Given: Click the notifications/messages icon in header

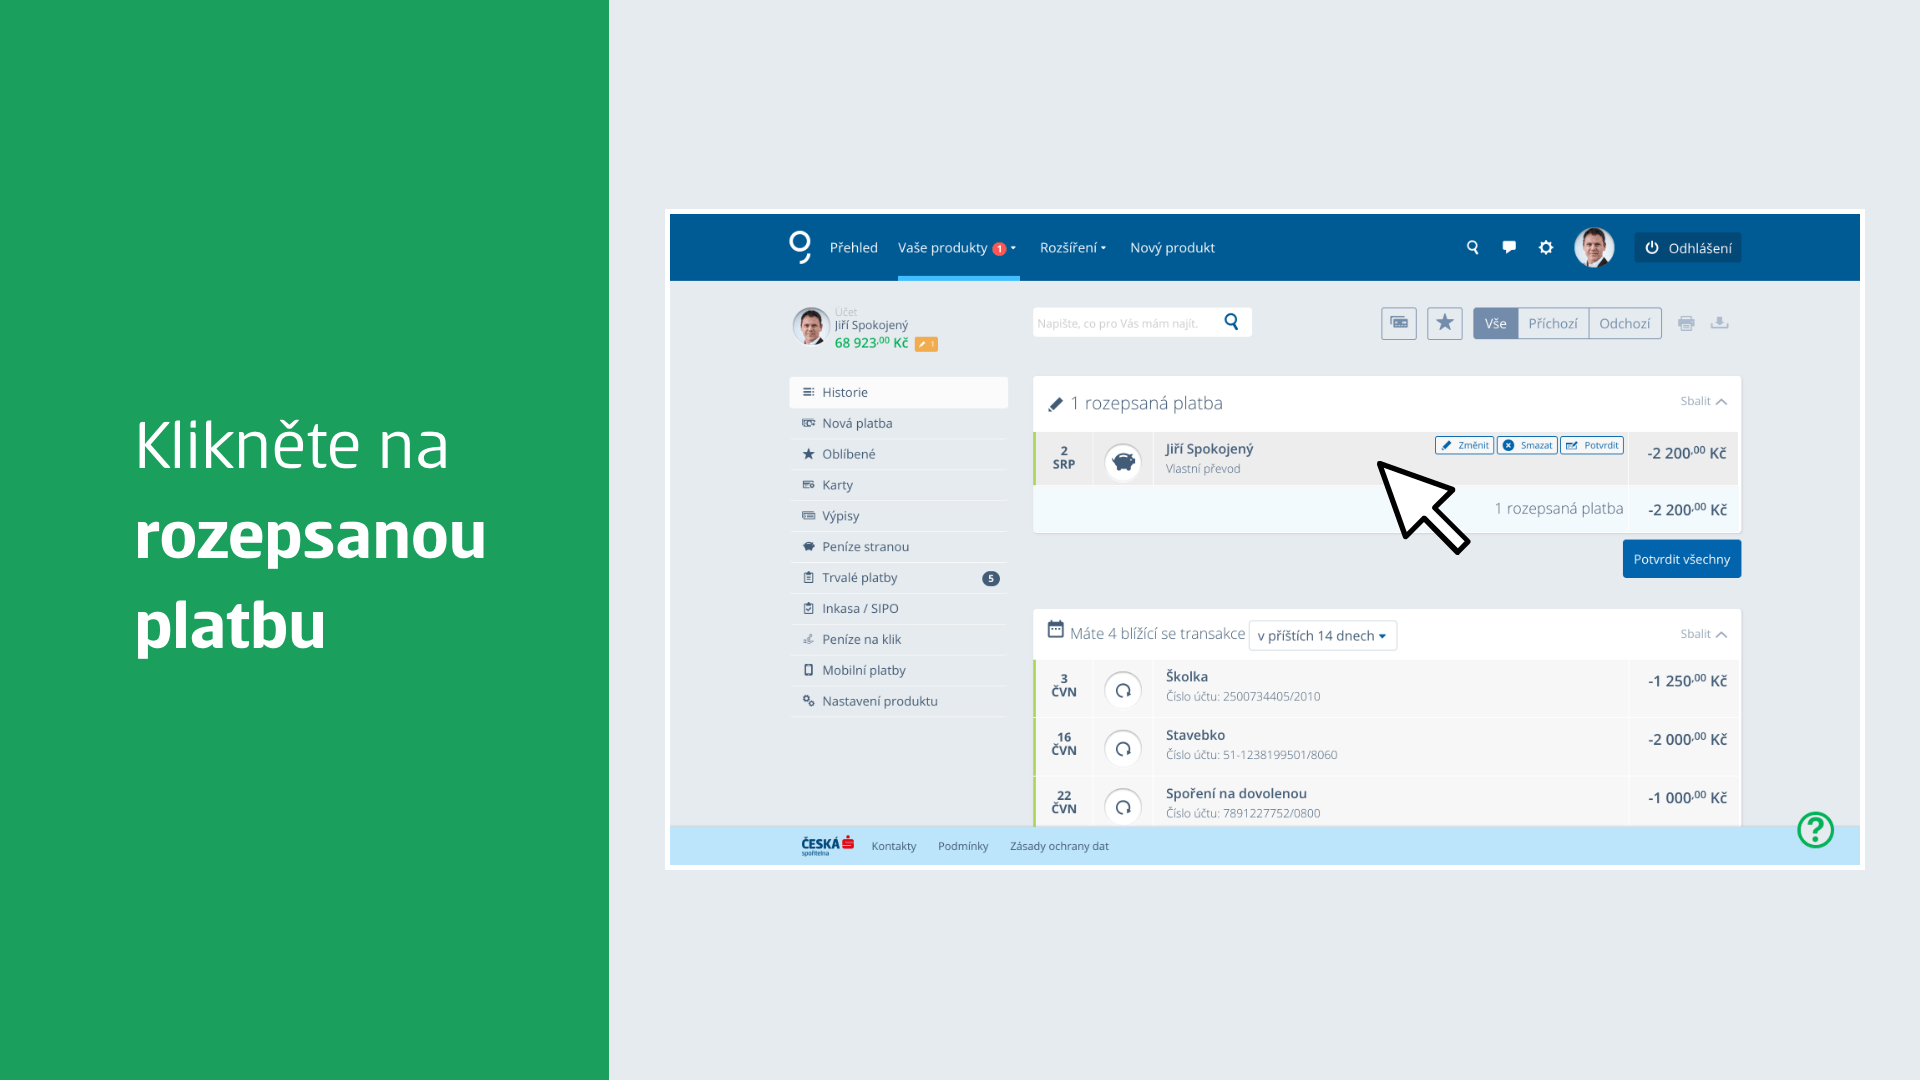Looking at the screenshot, I should [1509, 248].
